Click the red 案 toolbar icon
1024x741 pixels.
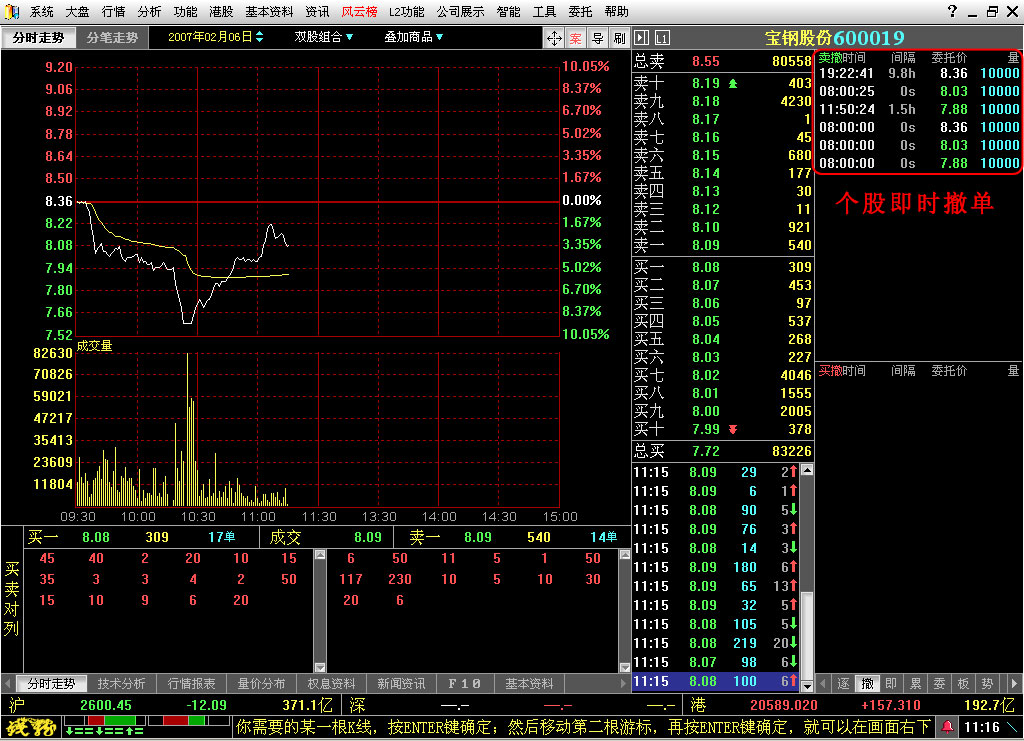(577, 38)
